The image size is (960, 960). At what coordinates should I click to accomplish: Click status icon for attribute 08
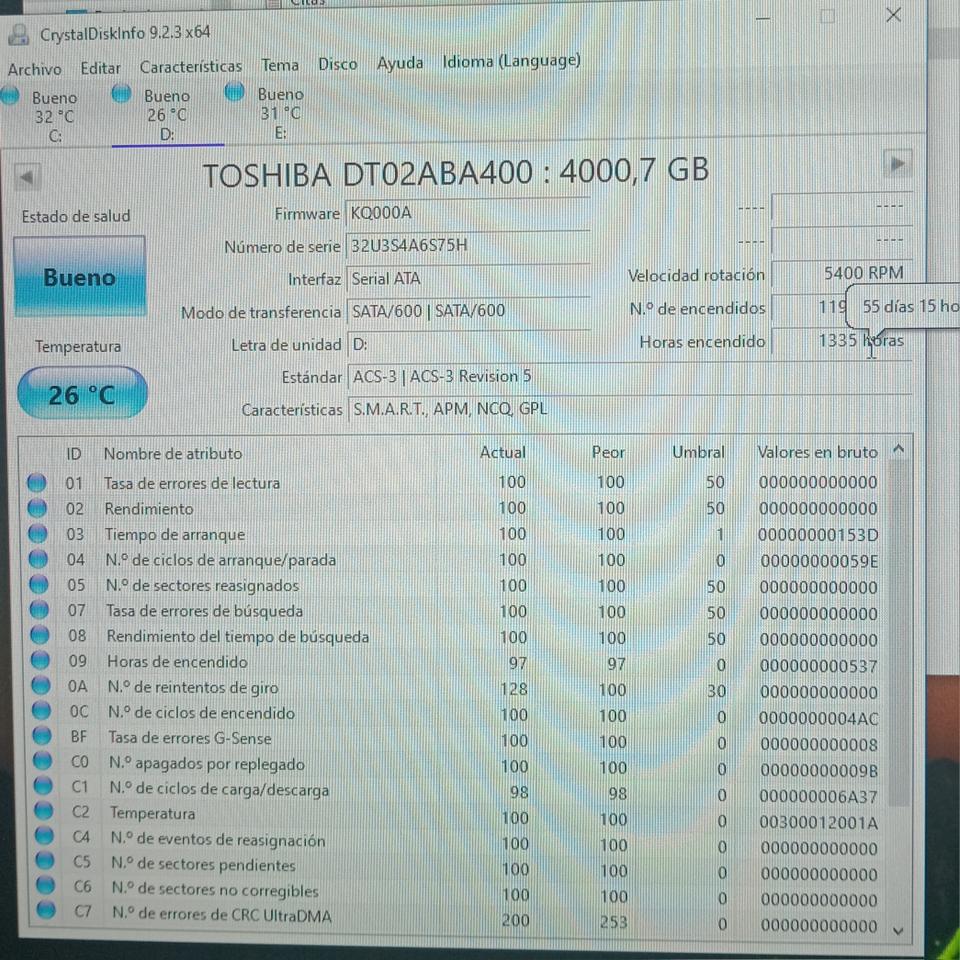(x=40, y=635)
